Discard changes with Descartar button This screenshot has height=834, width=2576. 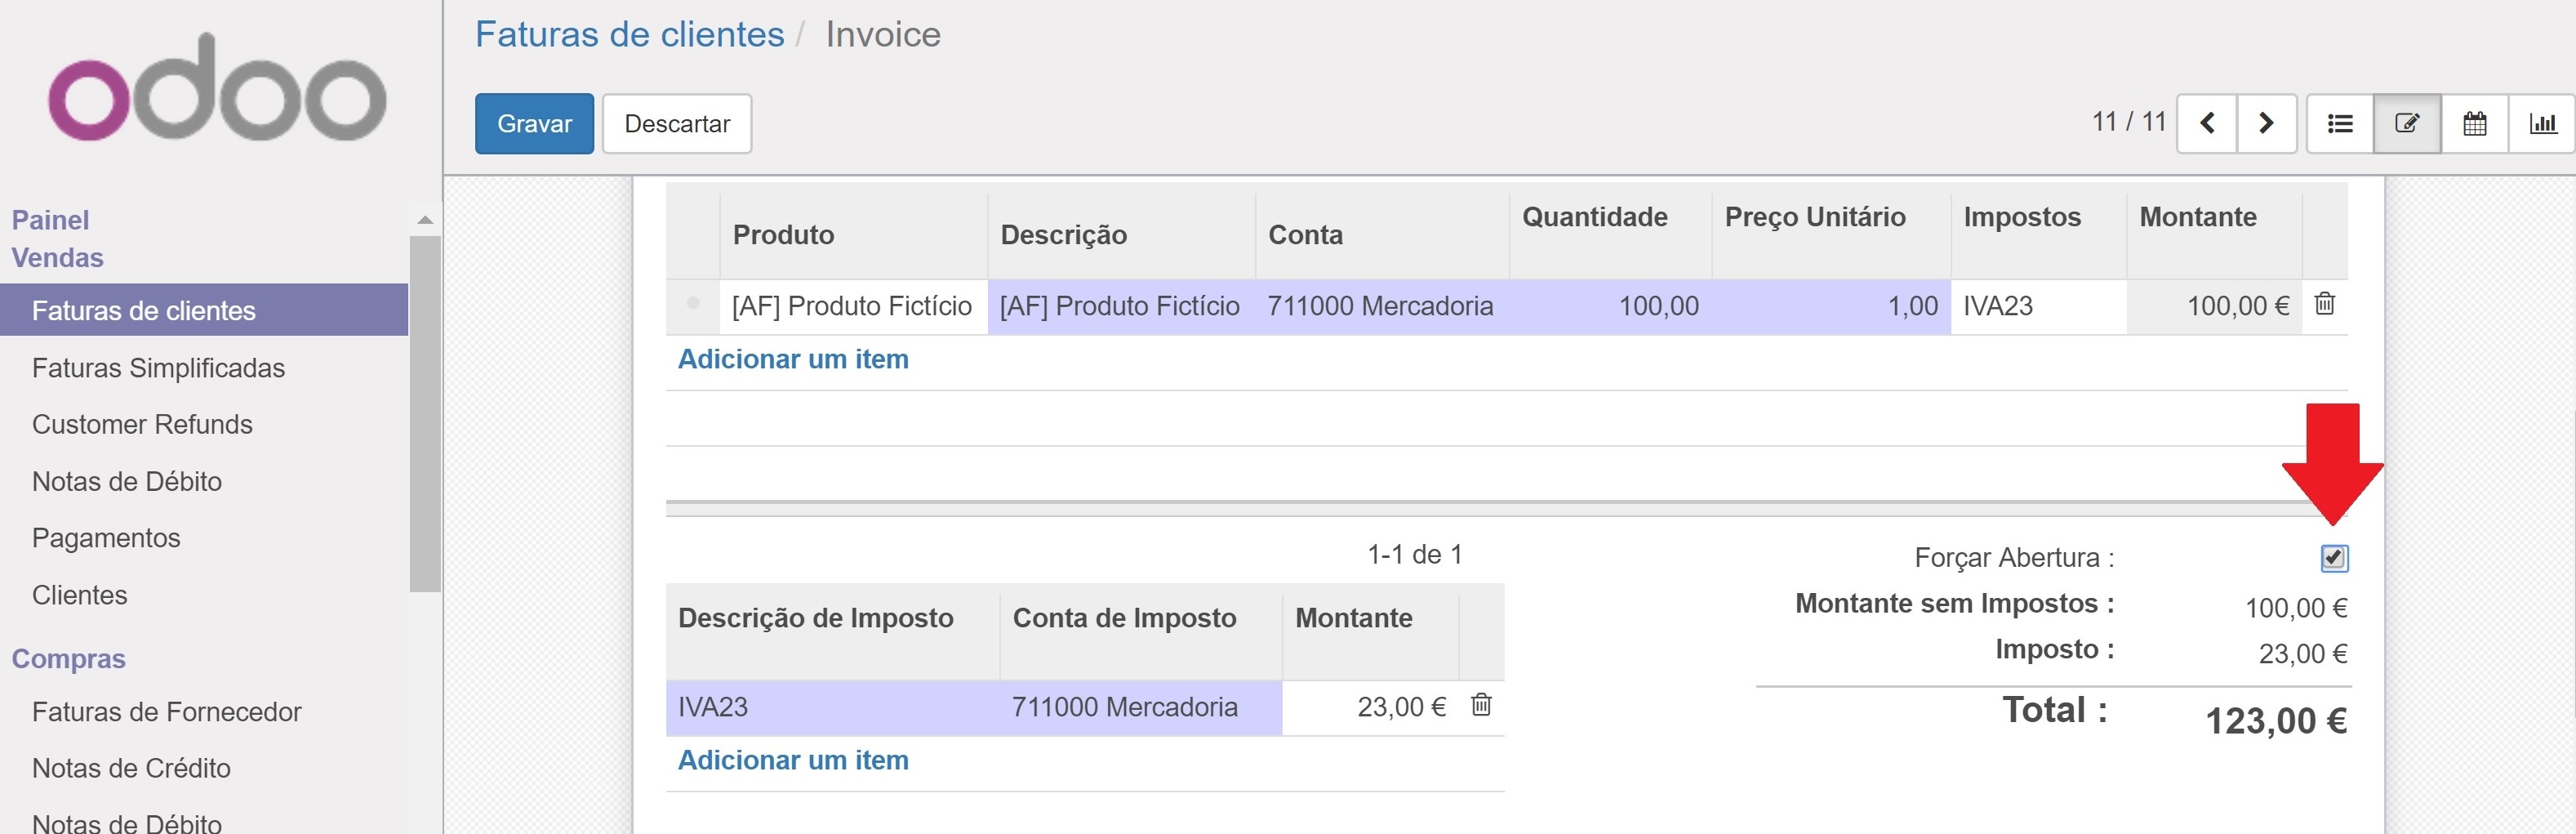(677, 124)
